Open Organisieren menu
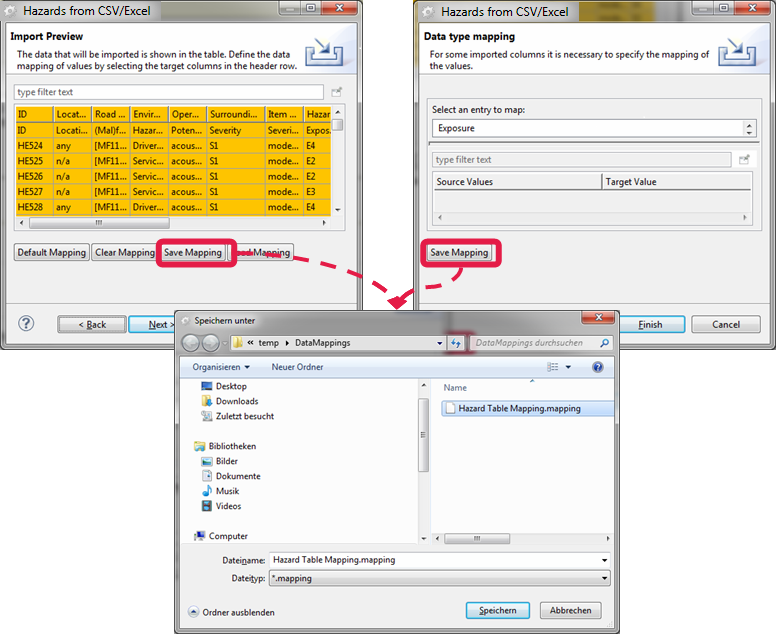 (x=221, y=367)
